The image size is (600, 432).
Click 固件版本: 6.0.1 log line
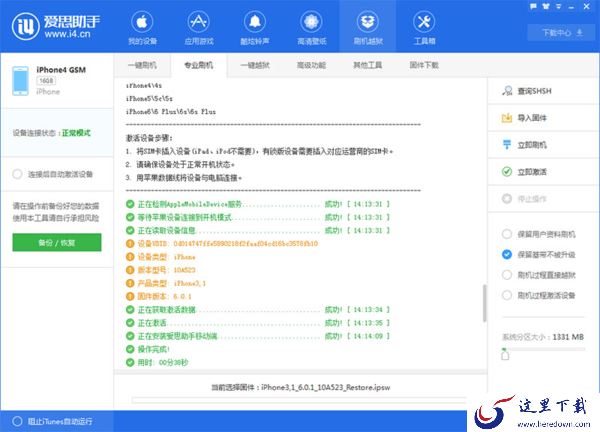(159, 297)
